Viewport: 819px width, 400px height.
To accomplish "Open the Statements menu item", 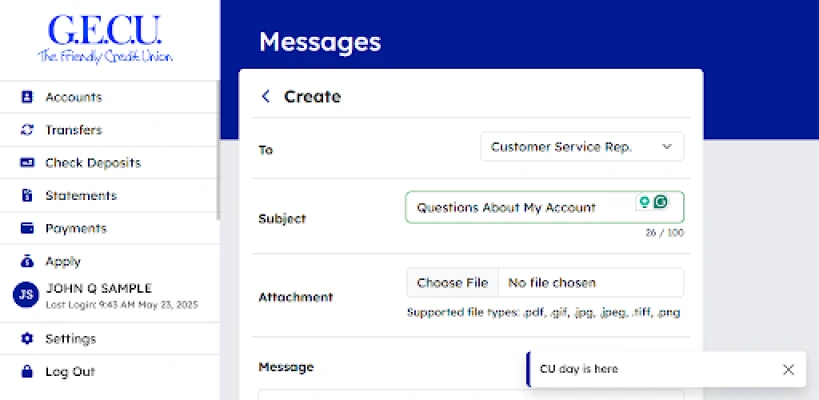I will 80,196.
